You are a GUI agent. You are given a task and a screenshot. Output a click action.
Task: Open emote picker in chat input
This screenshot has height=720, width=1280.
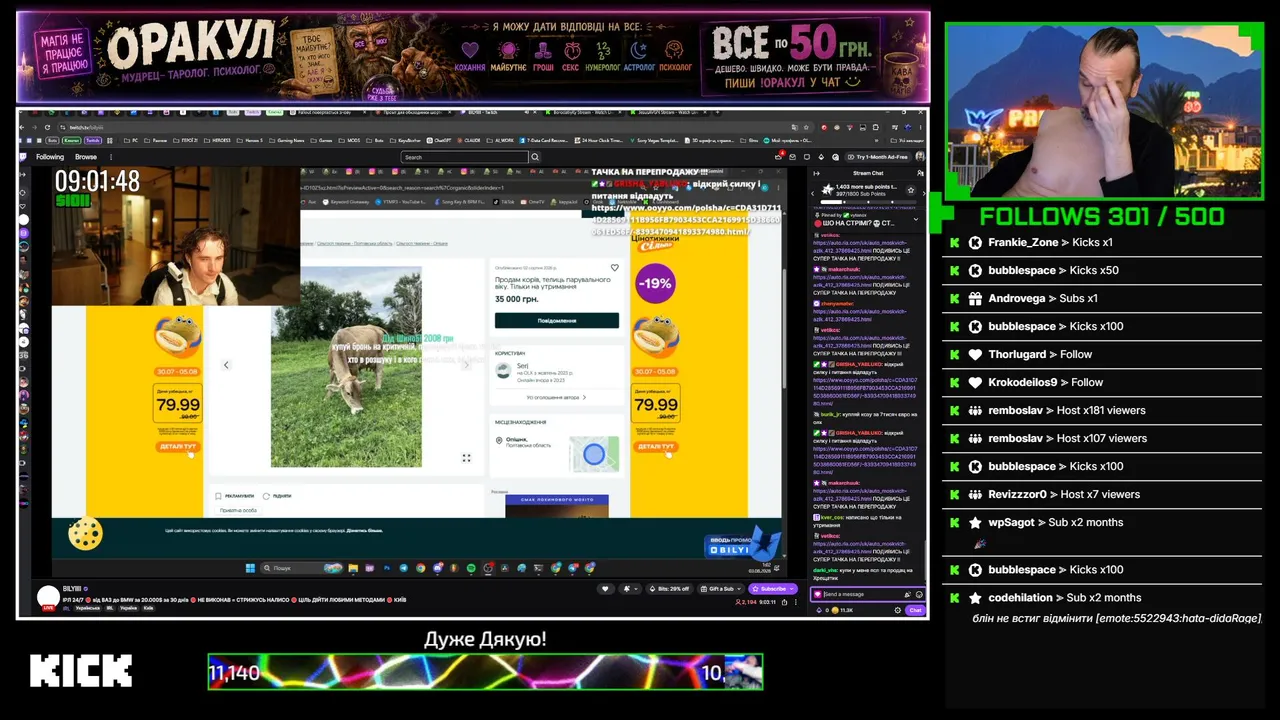click(x=919, y=594)
